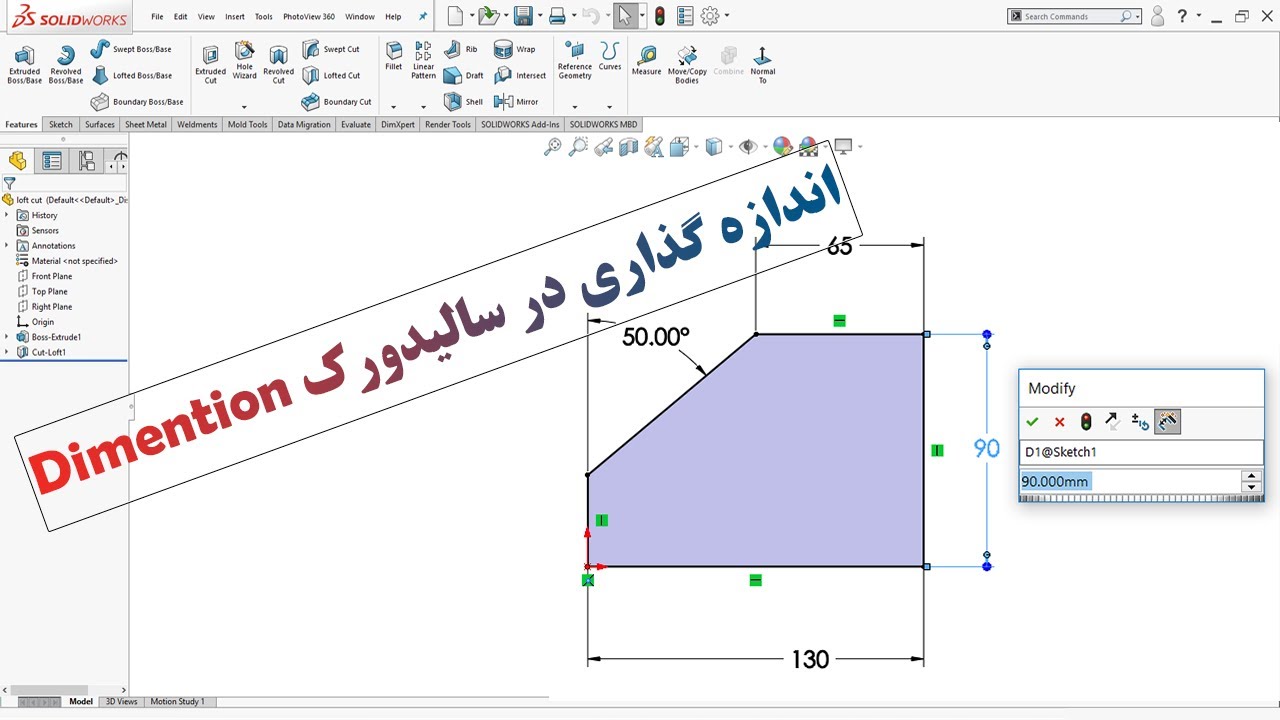Image resolution: width=1280 pixels, height=720 pixels.
Task: Click the Save icon in top toolbar
Action: coord(522,15)
